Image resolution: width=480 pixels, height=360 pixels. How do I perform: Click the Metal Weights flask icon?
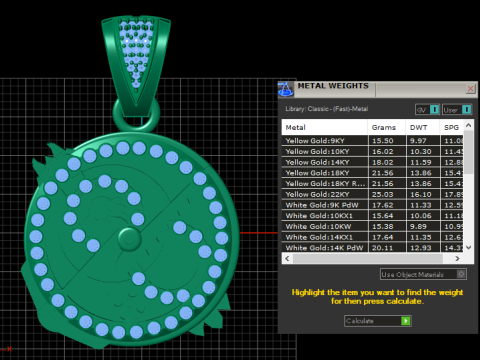(x=286, y=89)
